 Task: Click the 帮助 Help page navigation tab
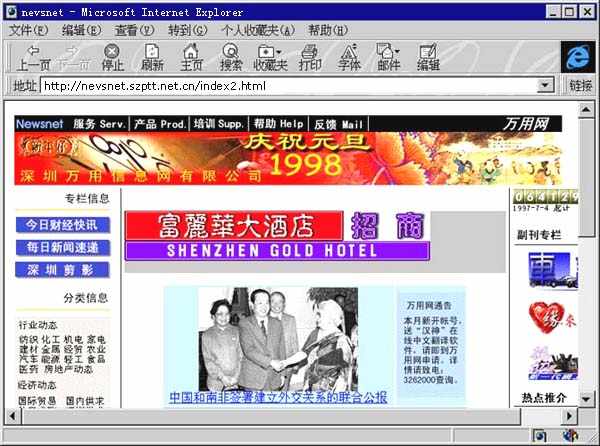pos(278,124)
